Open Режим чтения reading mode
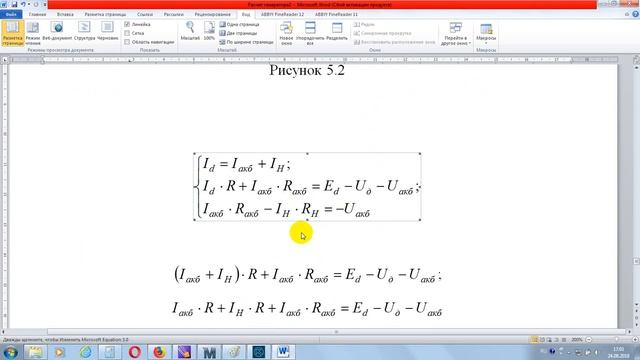640x360 pixels. [33, 33]
